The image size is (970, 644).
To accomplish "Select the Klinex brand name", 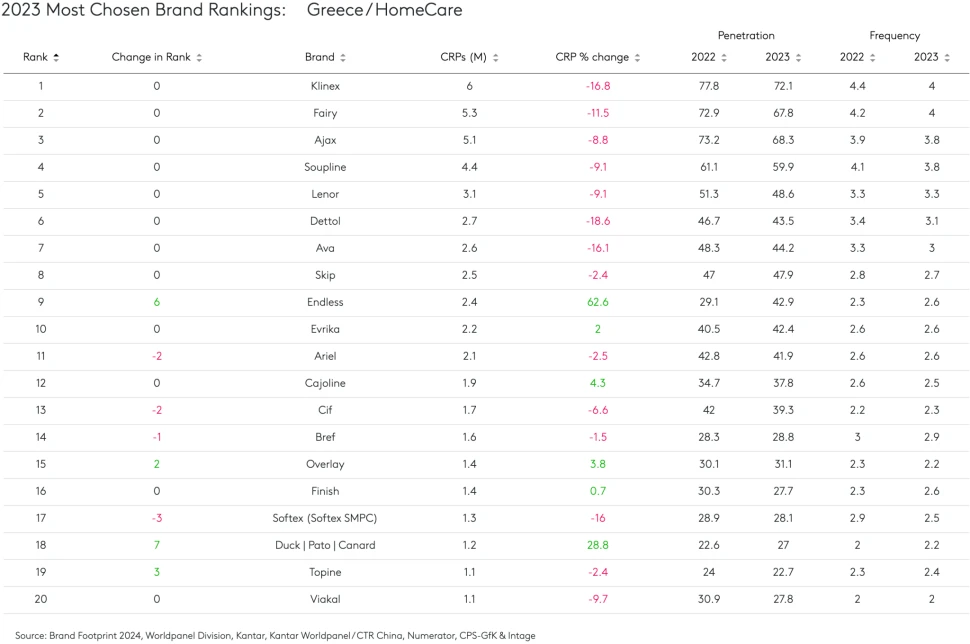I will click(325, 86).
